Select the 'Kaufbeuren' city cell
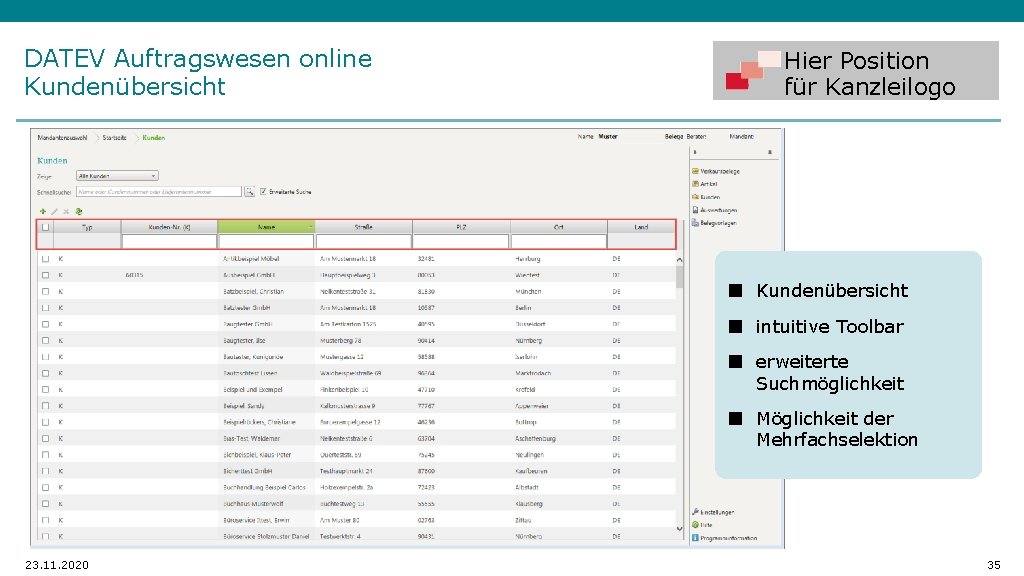This screenshot has width=1024, height=576. [531, 471]
